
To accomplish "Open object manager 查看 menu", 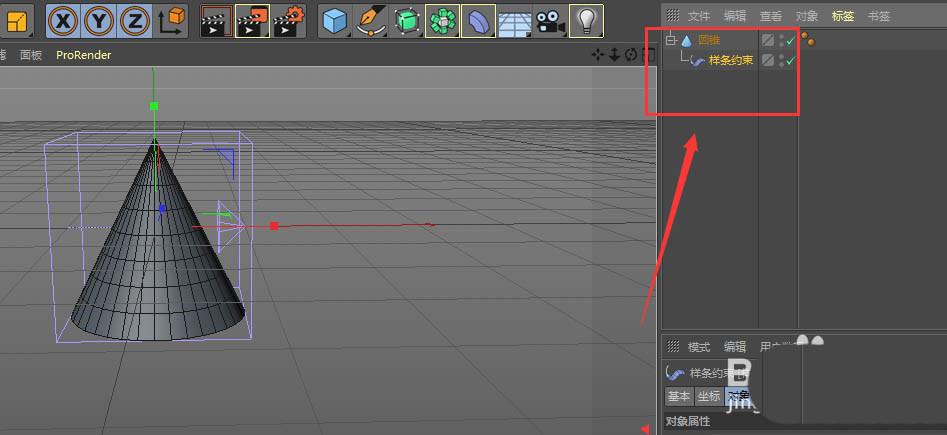I will pos(771,16).
